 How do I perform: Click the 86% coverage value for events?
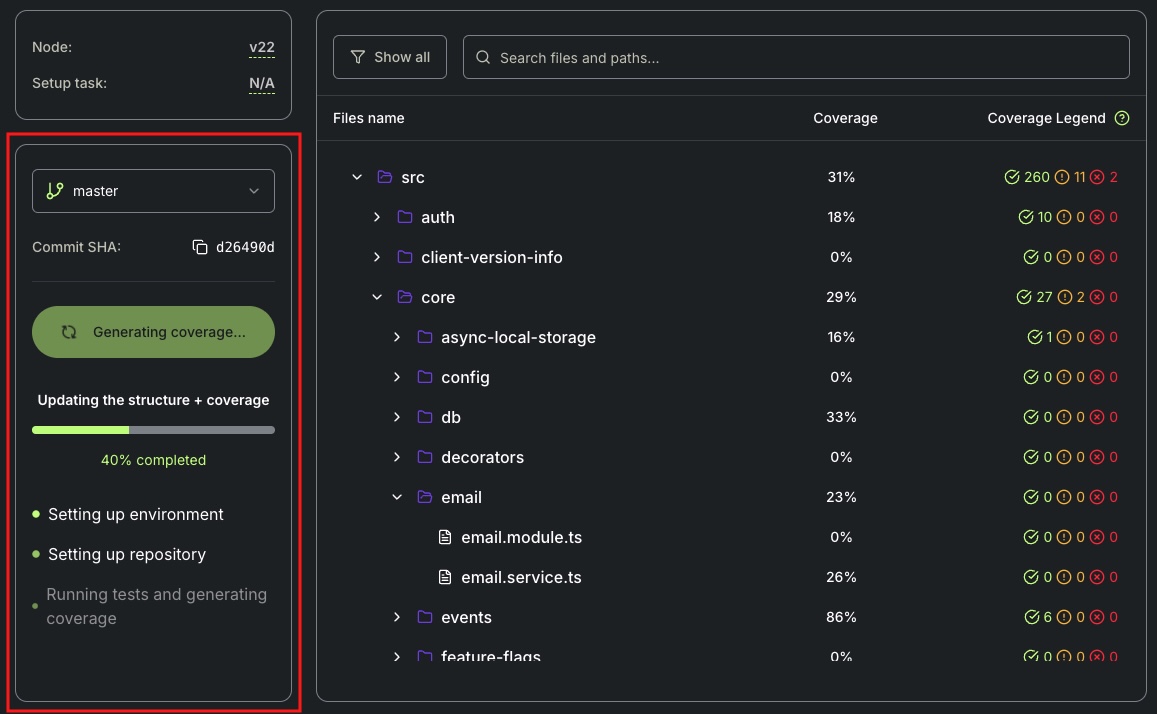[841, 617]
